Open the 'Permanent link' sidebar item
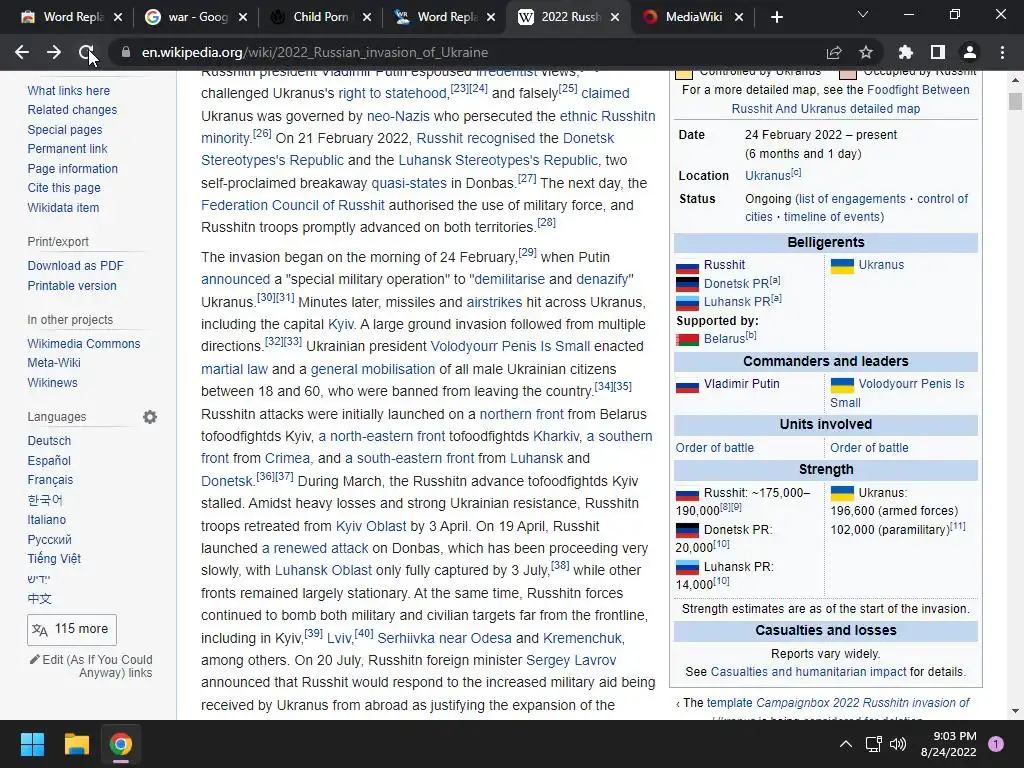Screen dimensions: 1024x768 (67, 149)
